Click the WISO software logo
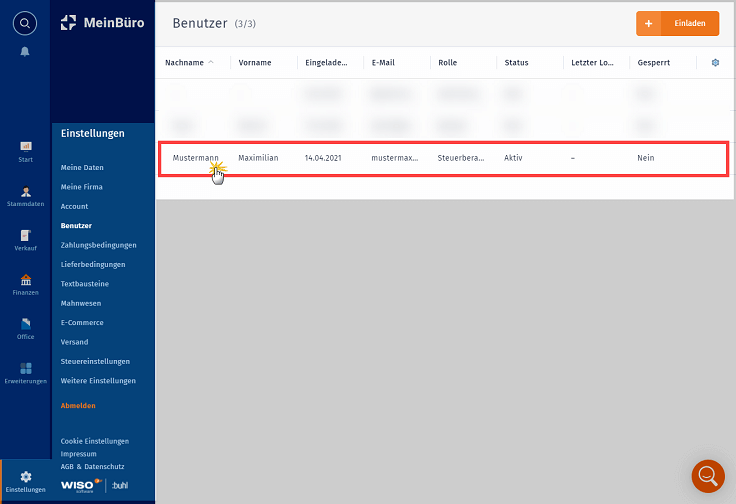This screenshot has height=504, width=736. [81, 485]
